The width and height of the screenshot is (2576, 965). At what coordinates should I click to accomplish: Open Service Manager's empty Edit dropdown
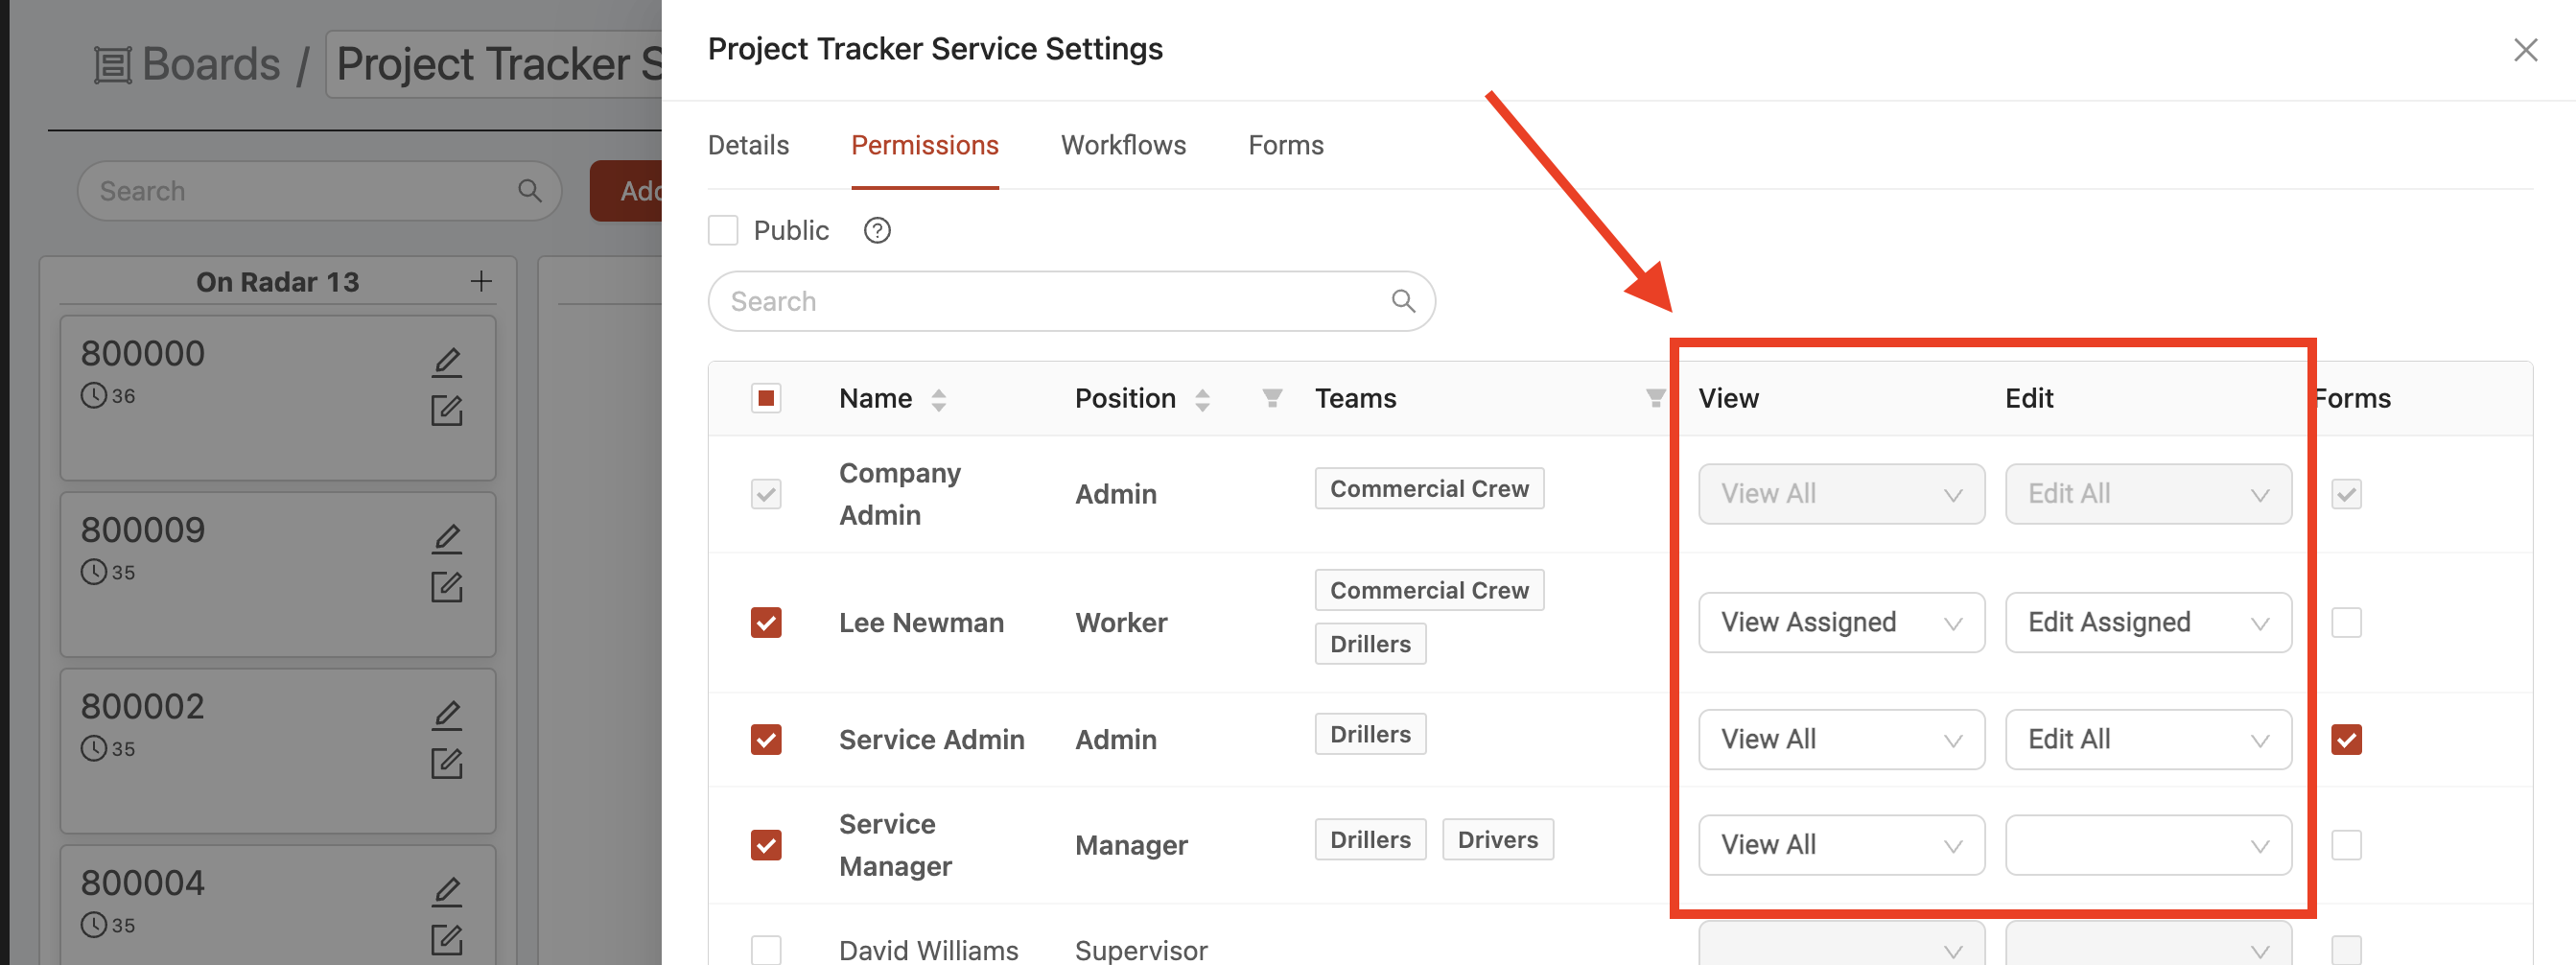(x=2148, y=845)
